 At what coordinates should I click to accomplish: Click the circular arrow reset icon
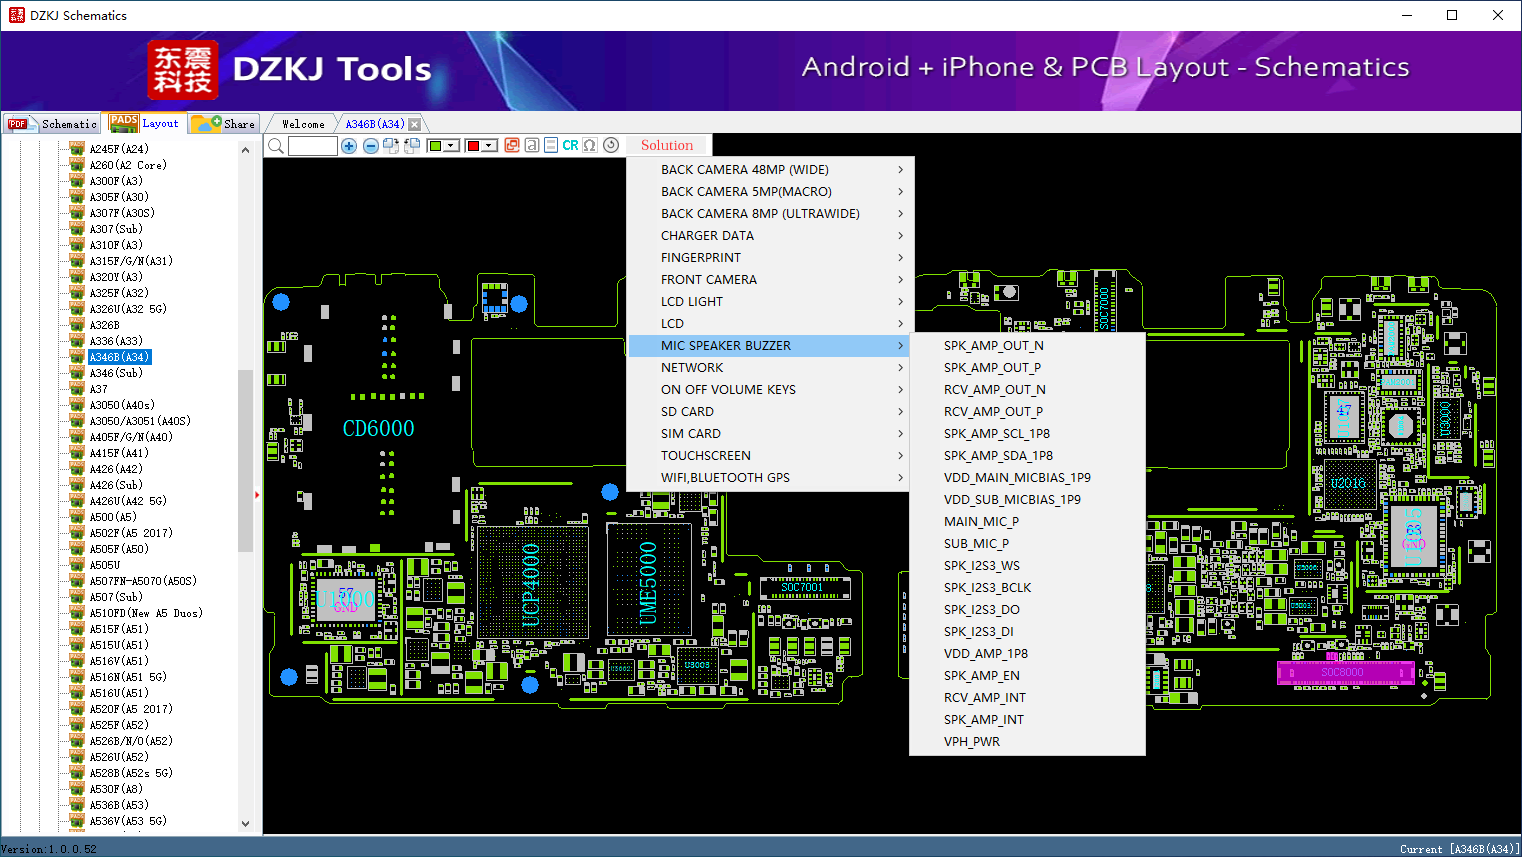pyautogui.click(x=611, y=145)
